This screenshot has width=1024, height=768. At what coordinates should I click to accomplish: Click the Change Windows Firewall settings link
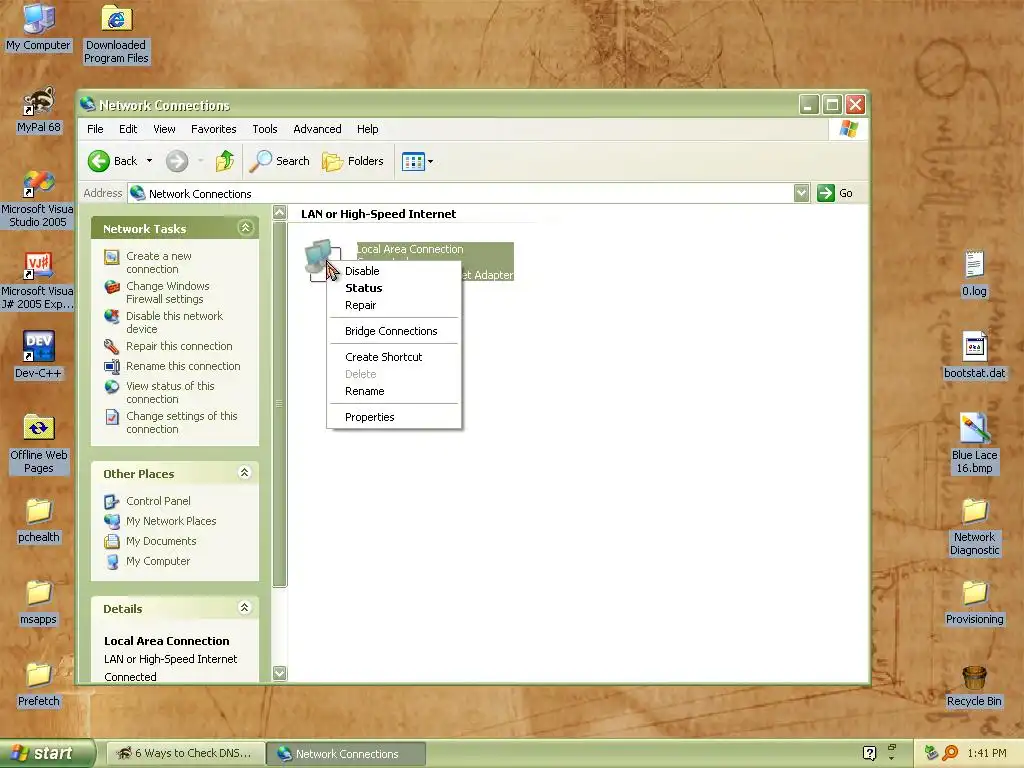click(x=168, y=293)
